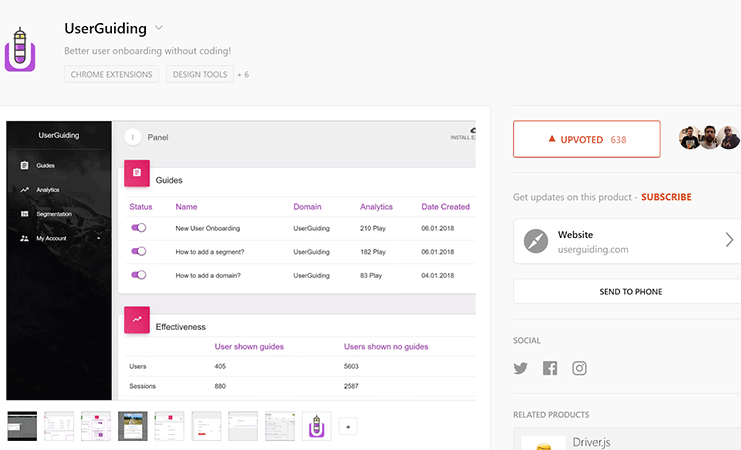
Task: Select the Guides item in the sidebar
Action: [x=45, y=165]
